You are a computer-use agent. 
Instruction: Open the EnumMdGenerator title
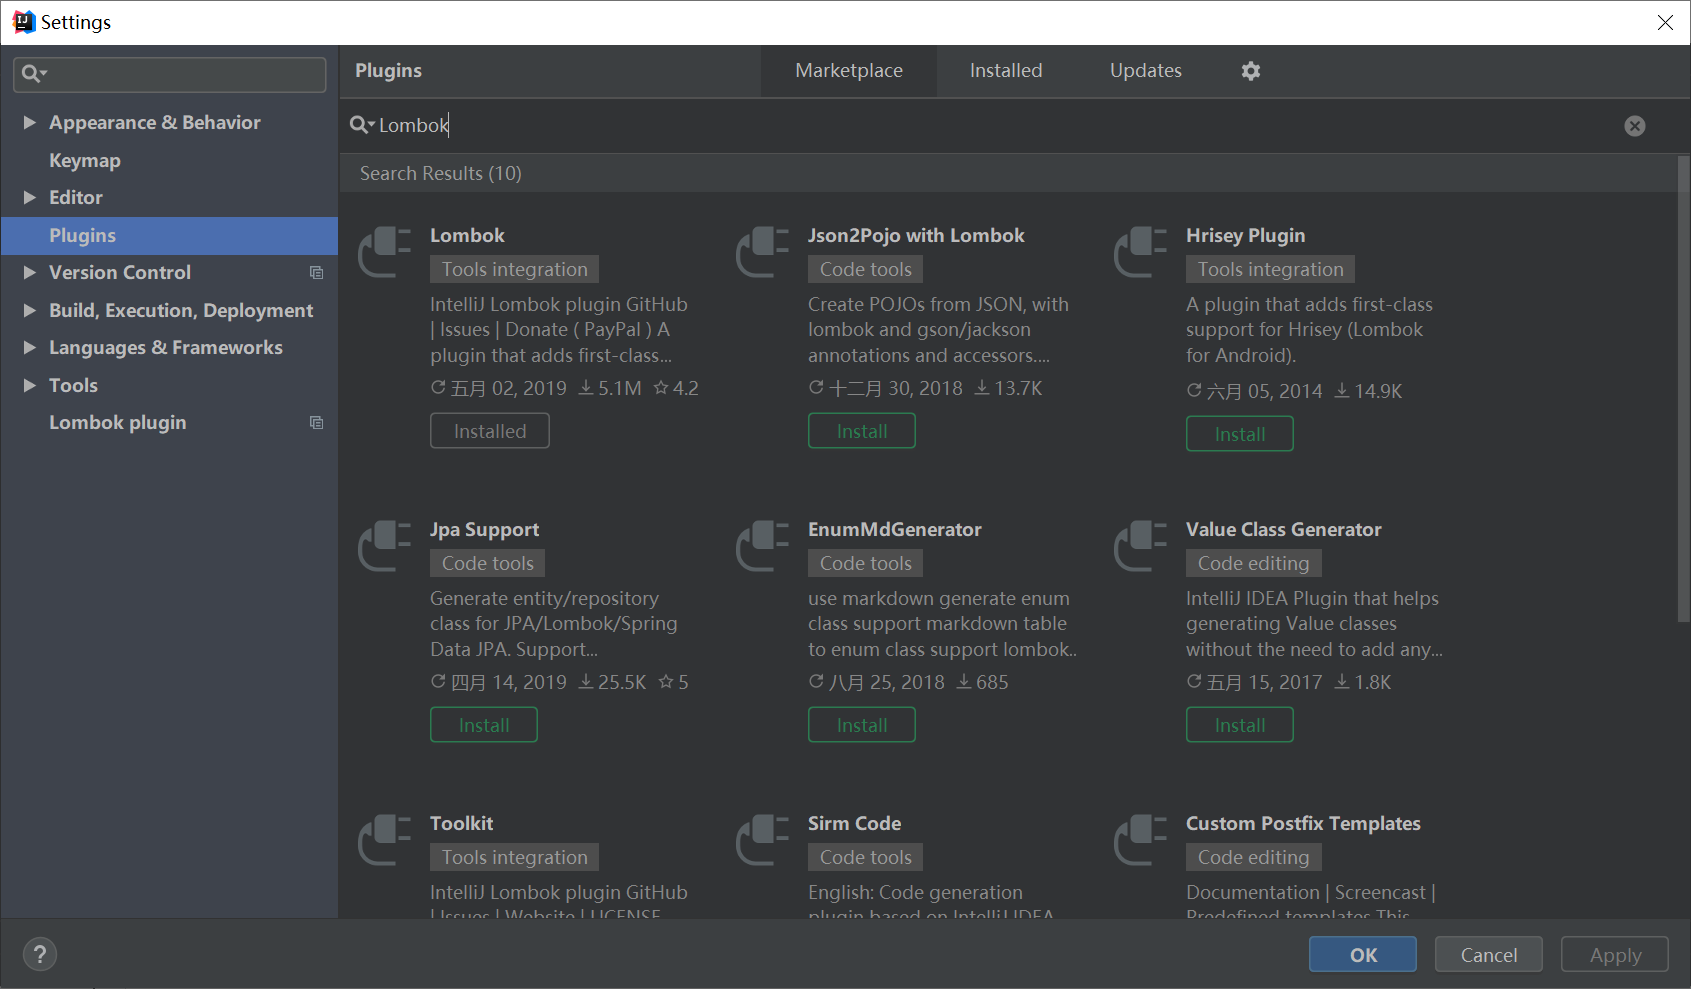pos(895,530)
